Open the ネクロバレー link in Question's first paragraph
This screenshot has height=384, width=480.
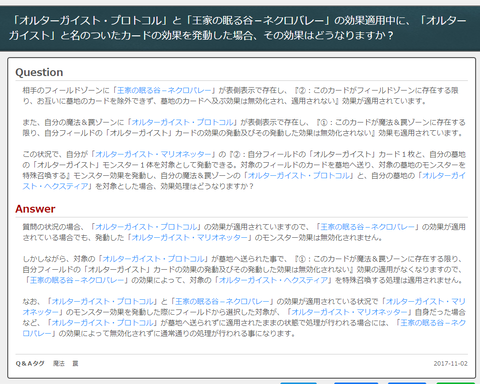click(164, 90)
